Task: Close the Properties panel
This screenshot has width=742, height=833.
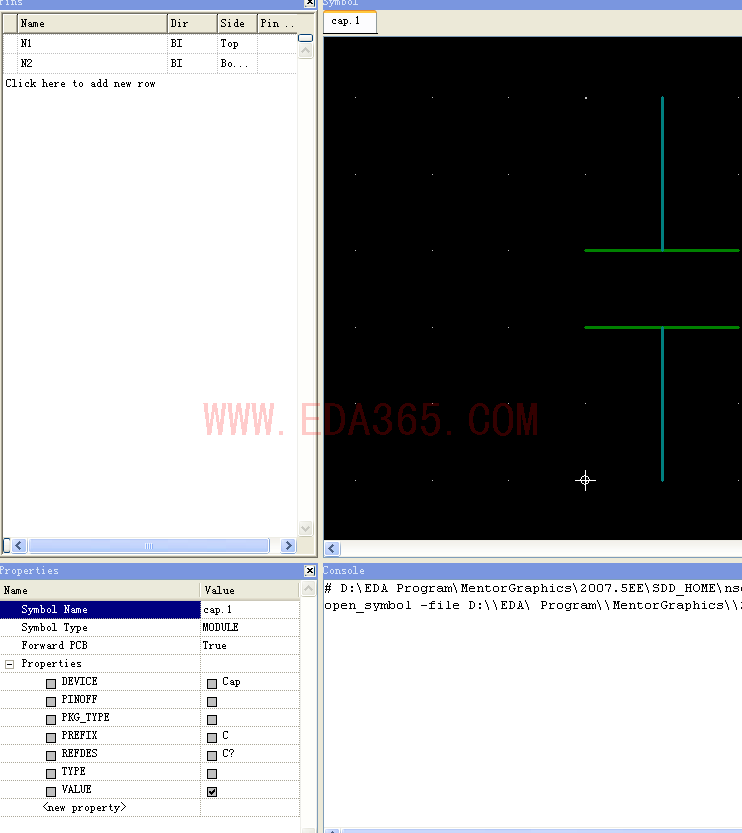Action: (310, 571)
